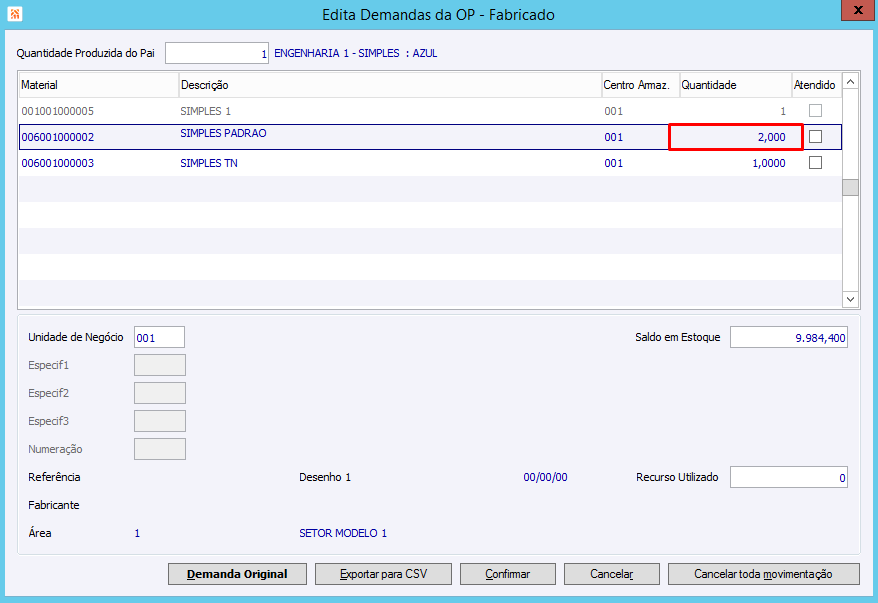The width and height of the screenshot is (878, 603).
Task: Select material code 006001000002
Action: [x=58, y=137]
